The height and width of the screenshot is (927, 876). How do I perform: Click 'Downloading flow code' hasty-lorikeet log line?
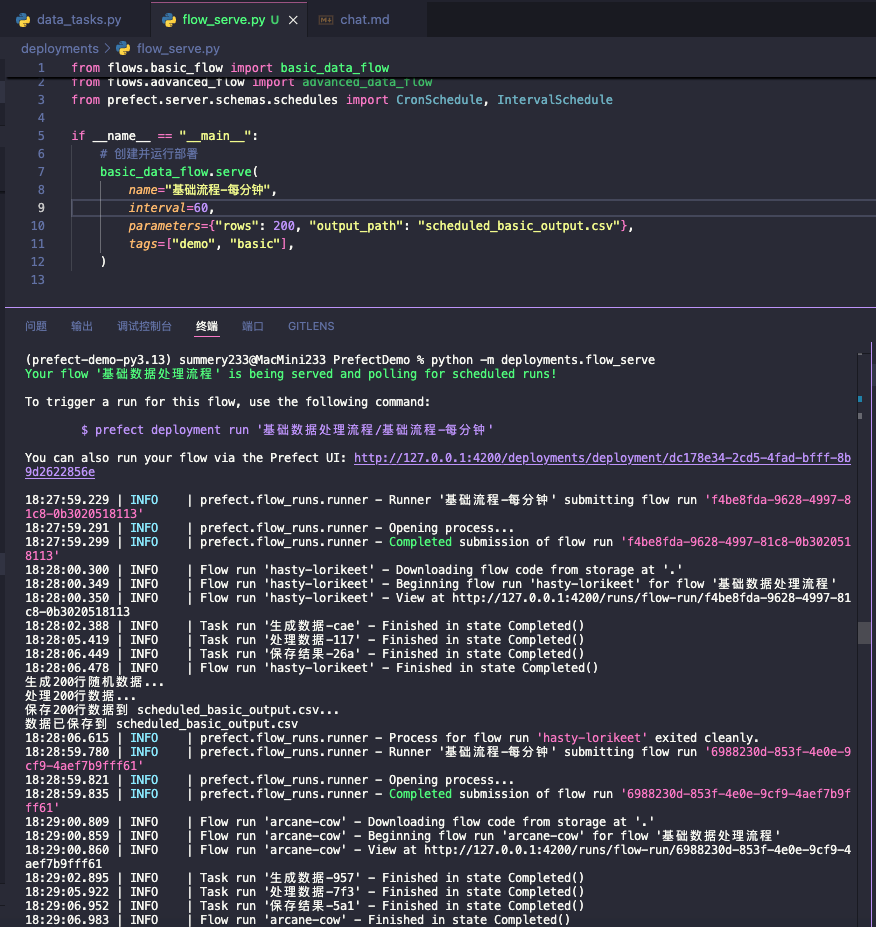point(353,570)
